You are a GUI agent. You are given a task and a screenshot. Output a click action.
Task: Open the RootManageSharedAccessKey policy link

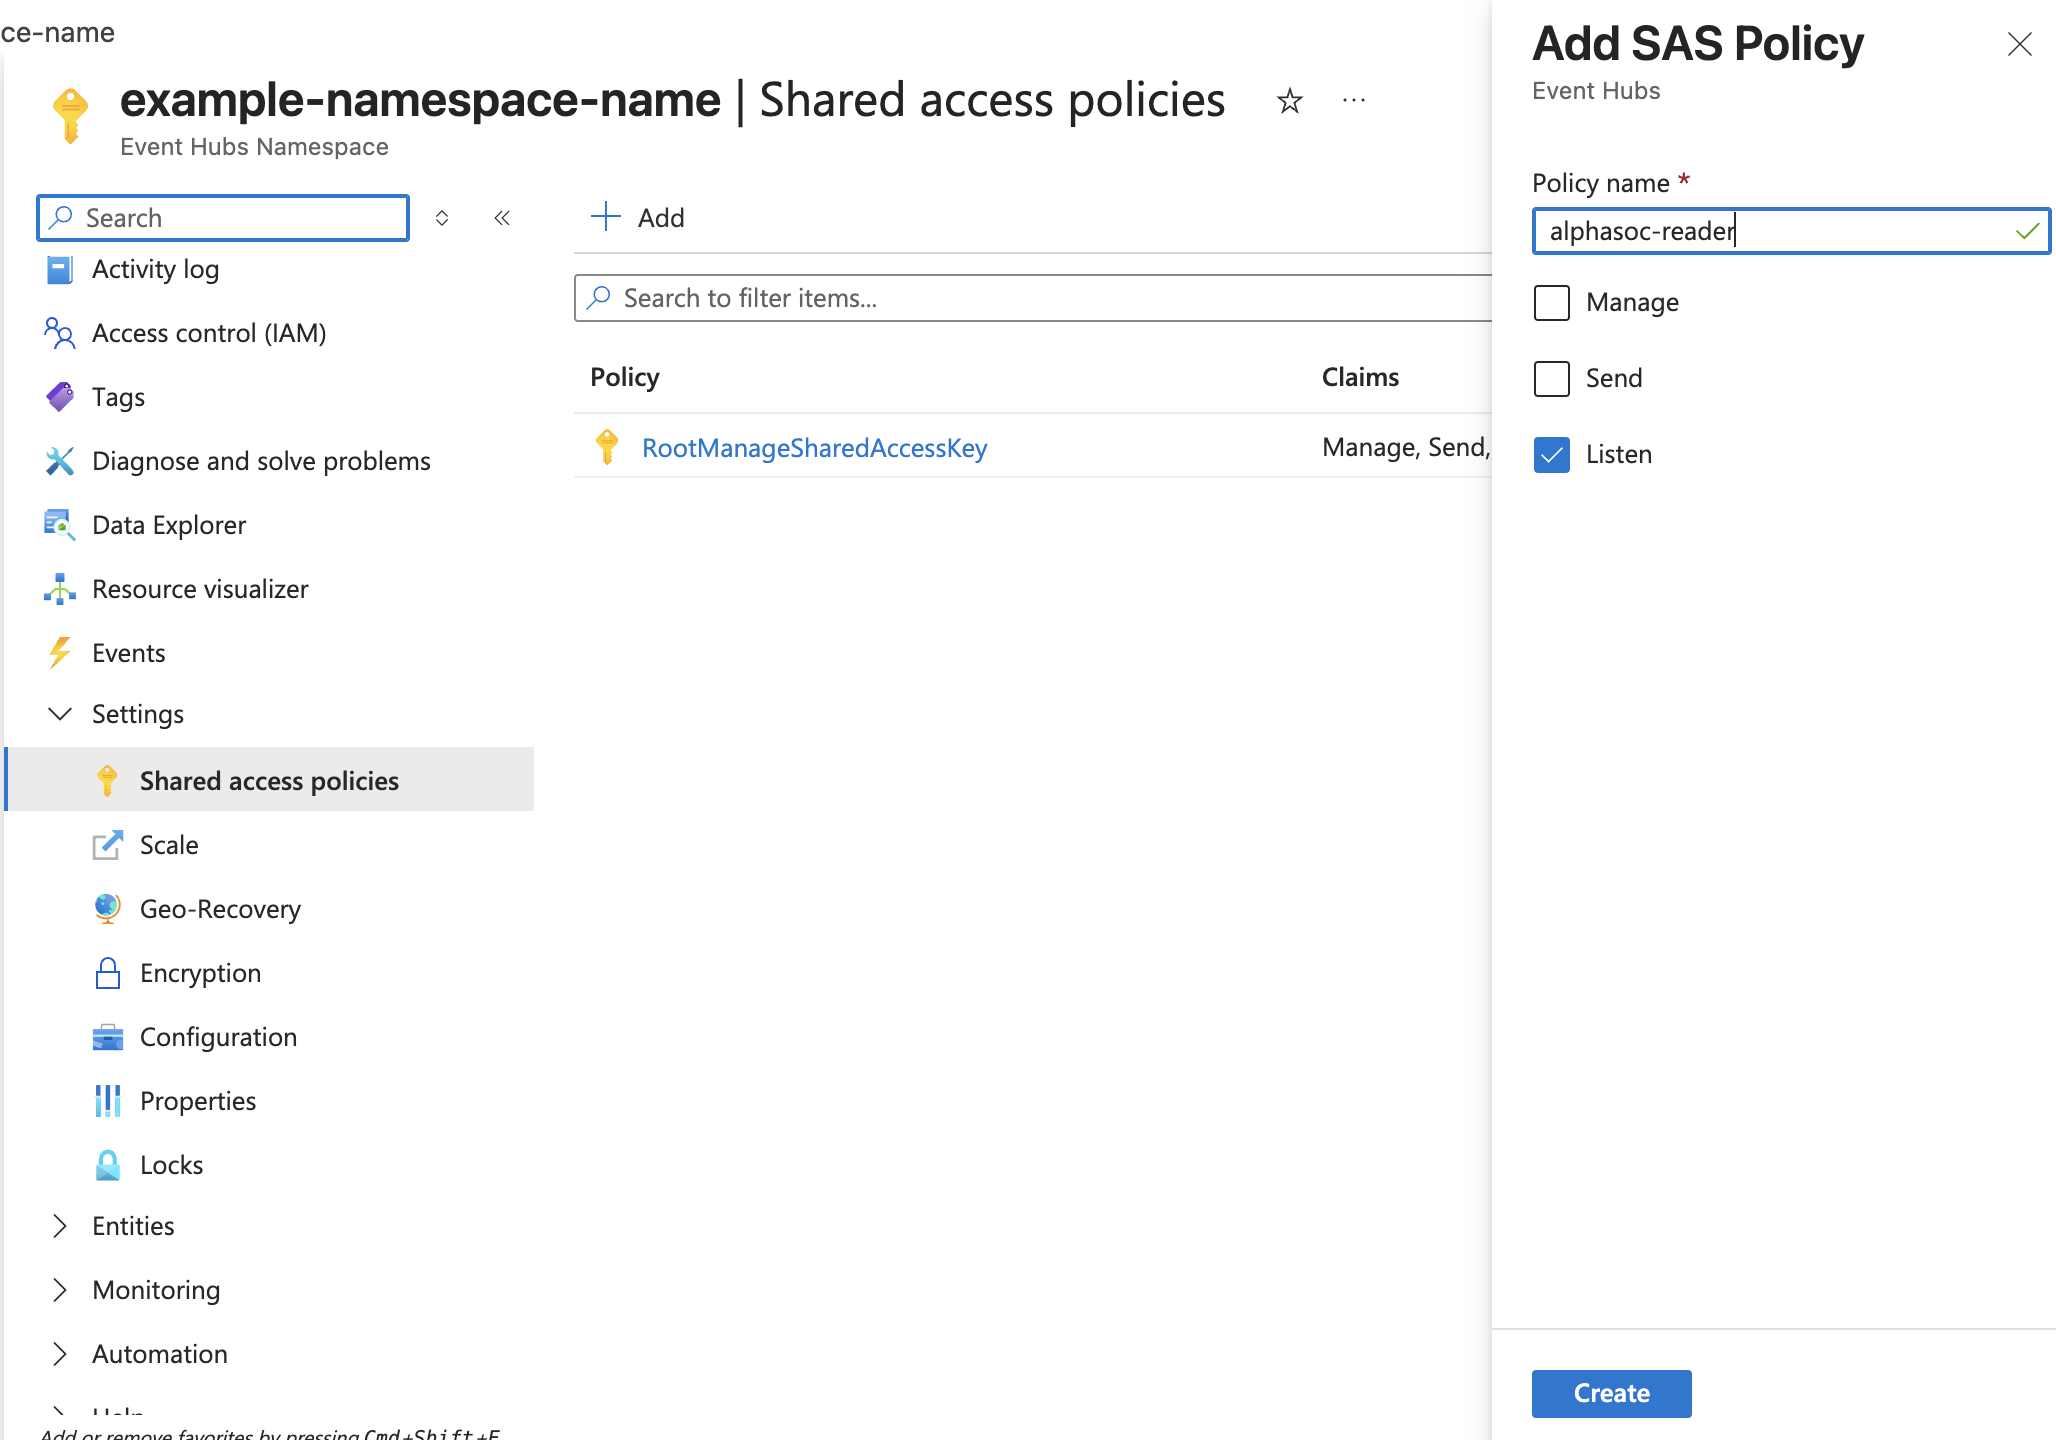click(x=814, y=448)
